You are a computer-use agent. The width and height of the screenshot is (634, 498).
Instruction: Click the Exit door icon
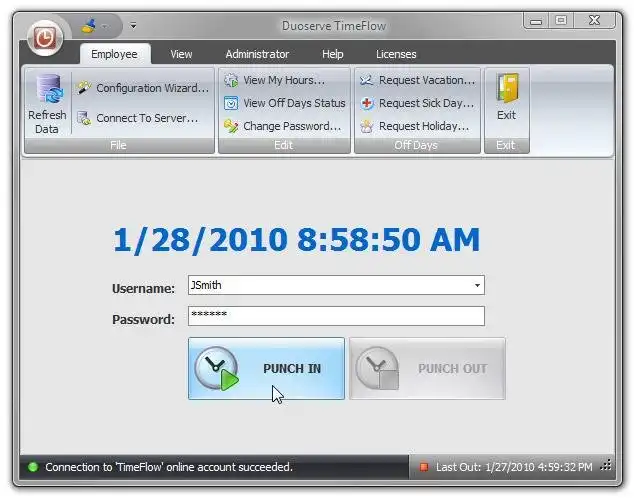pos(507,88)
